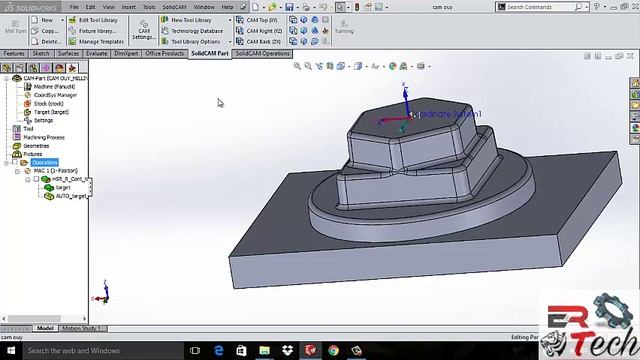
Task: Select the CAM Right (YZ) view
Action: [260, 31]
